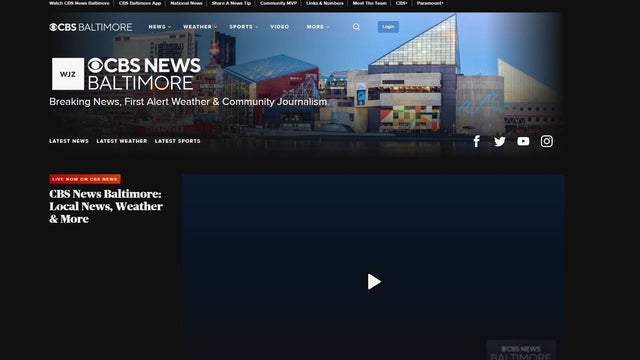
Task: Click Live Now On CBS News badge
Action: (x=85, y=179)
